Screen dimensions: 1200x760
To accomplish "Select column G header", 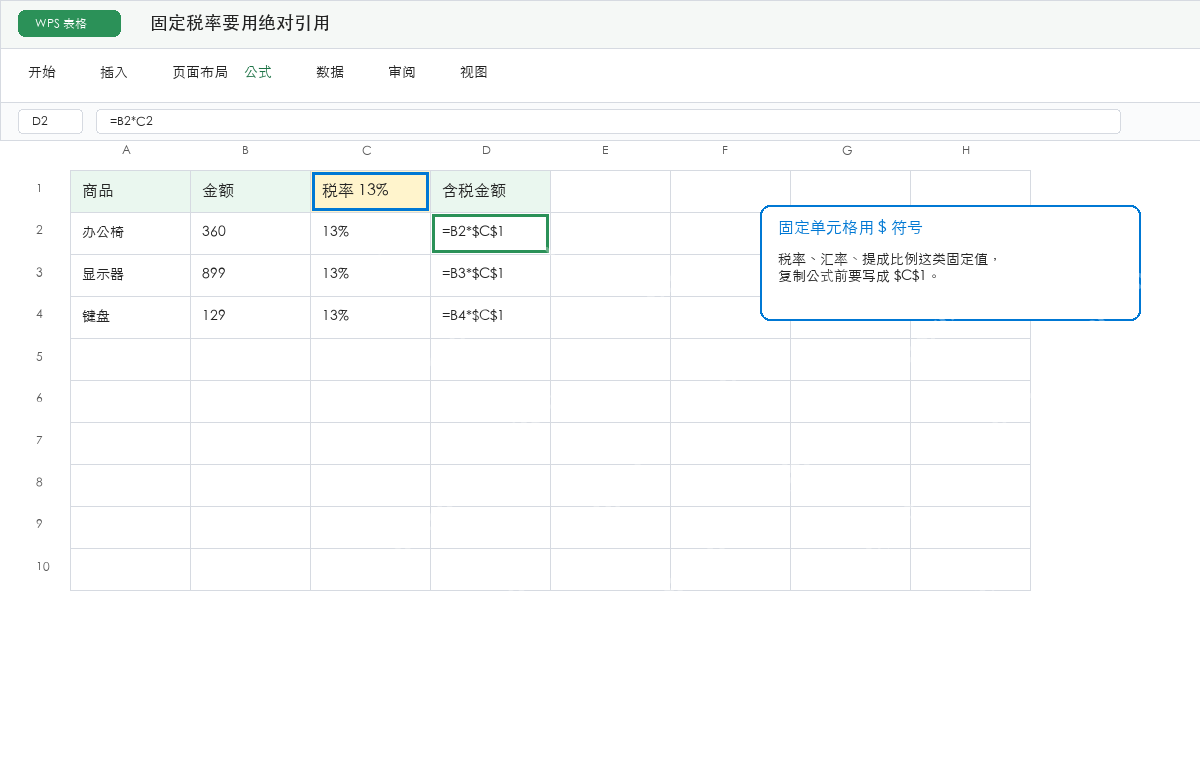I will pyautogui.click(x=847, y=151).
